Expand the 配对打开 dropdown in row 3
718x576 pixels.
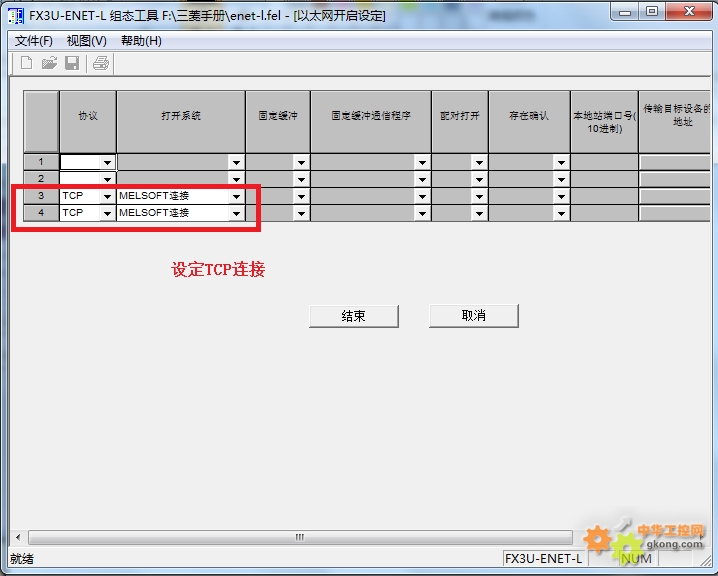tap(479, 196)
